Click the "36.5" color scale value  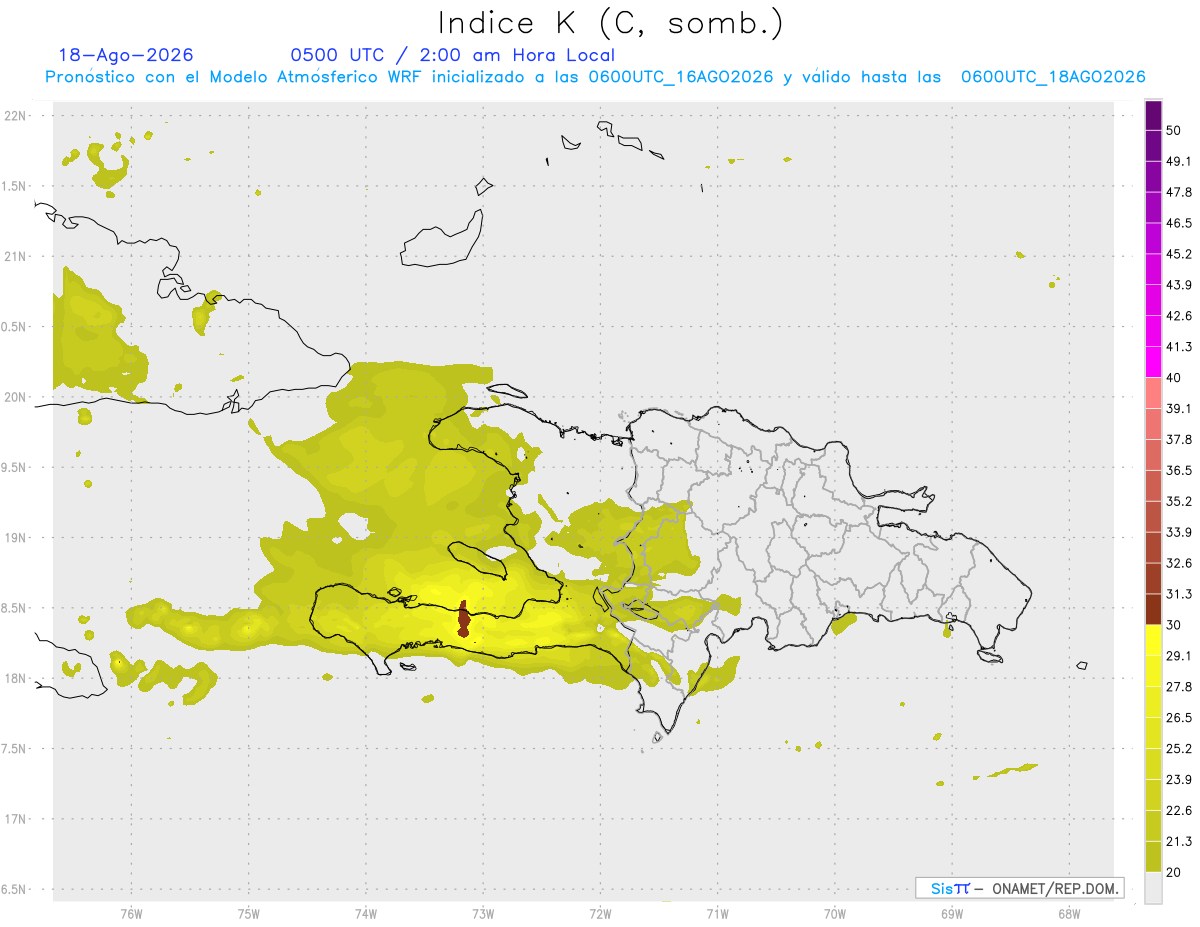[1179, 470]
